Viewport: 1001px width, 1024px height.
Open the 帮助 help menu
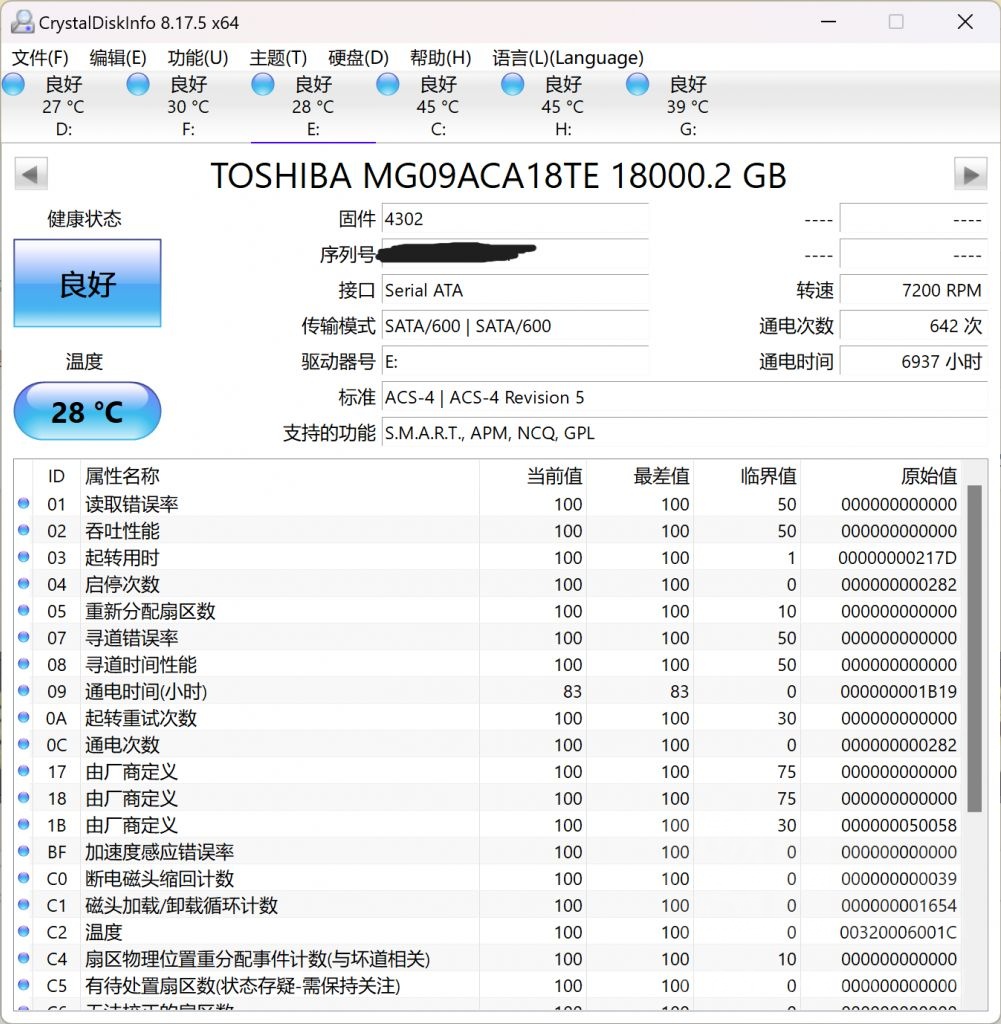[x=440, y=58]
